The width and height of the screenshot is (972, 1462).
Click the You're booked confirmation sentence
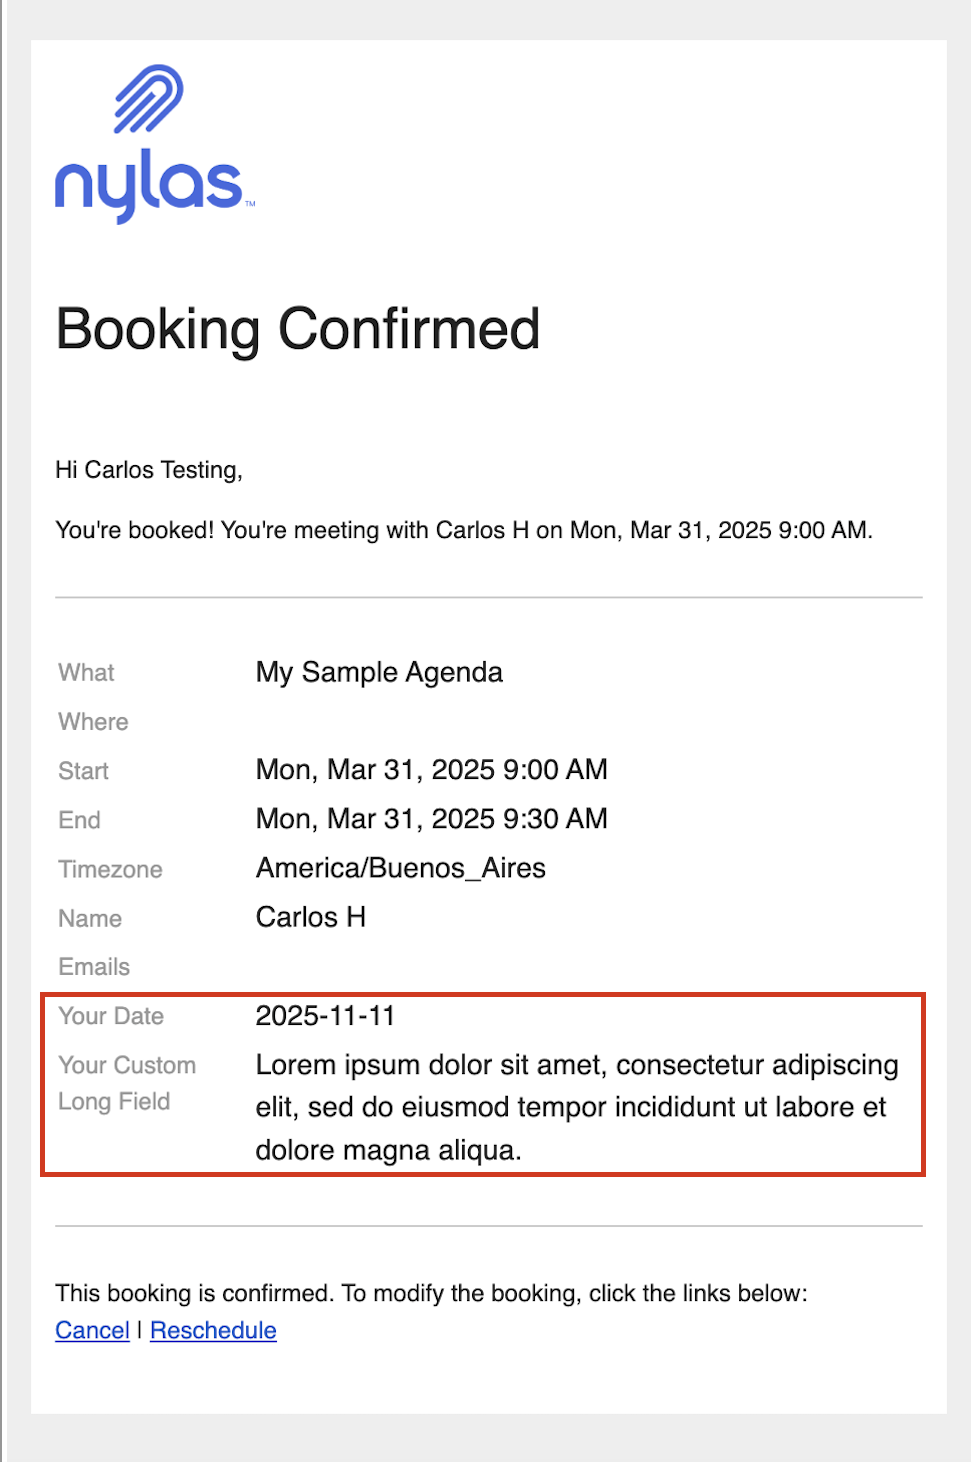click(x=464, y=530)
